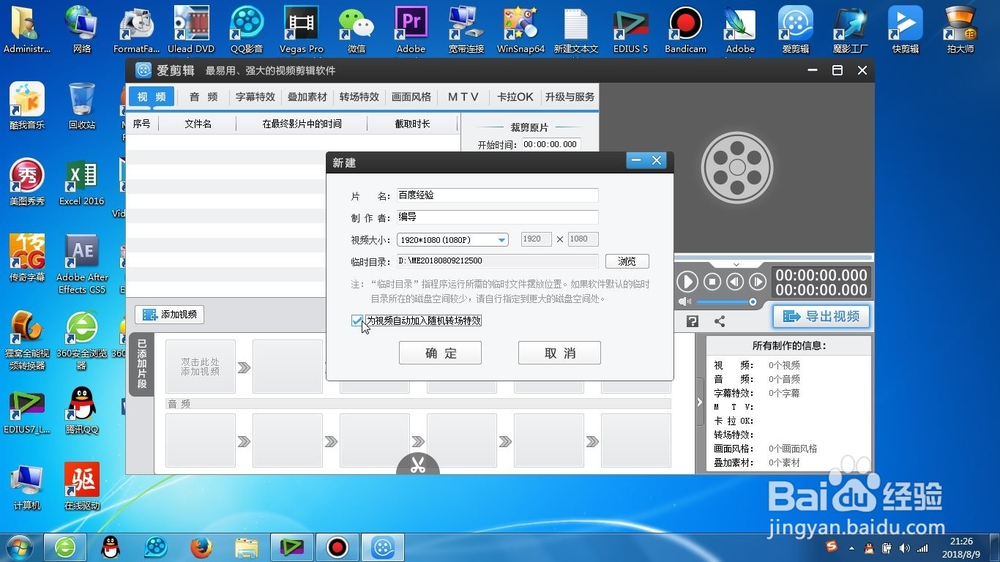Click the help question mark icon
The image size is (1000, 562).
692,322
